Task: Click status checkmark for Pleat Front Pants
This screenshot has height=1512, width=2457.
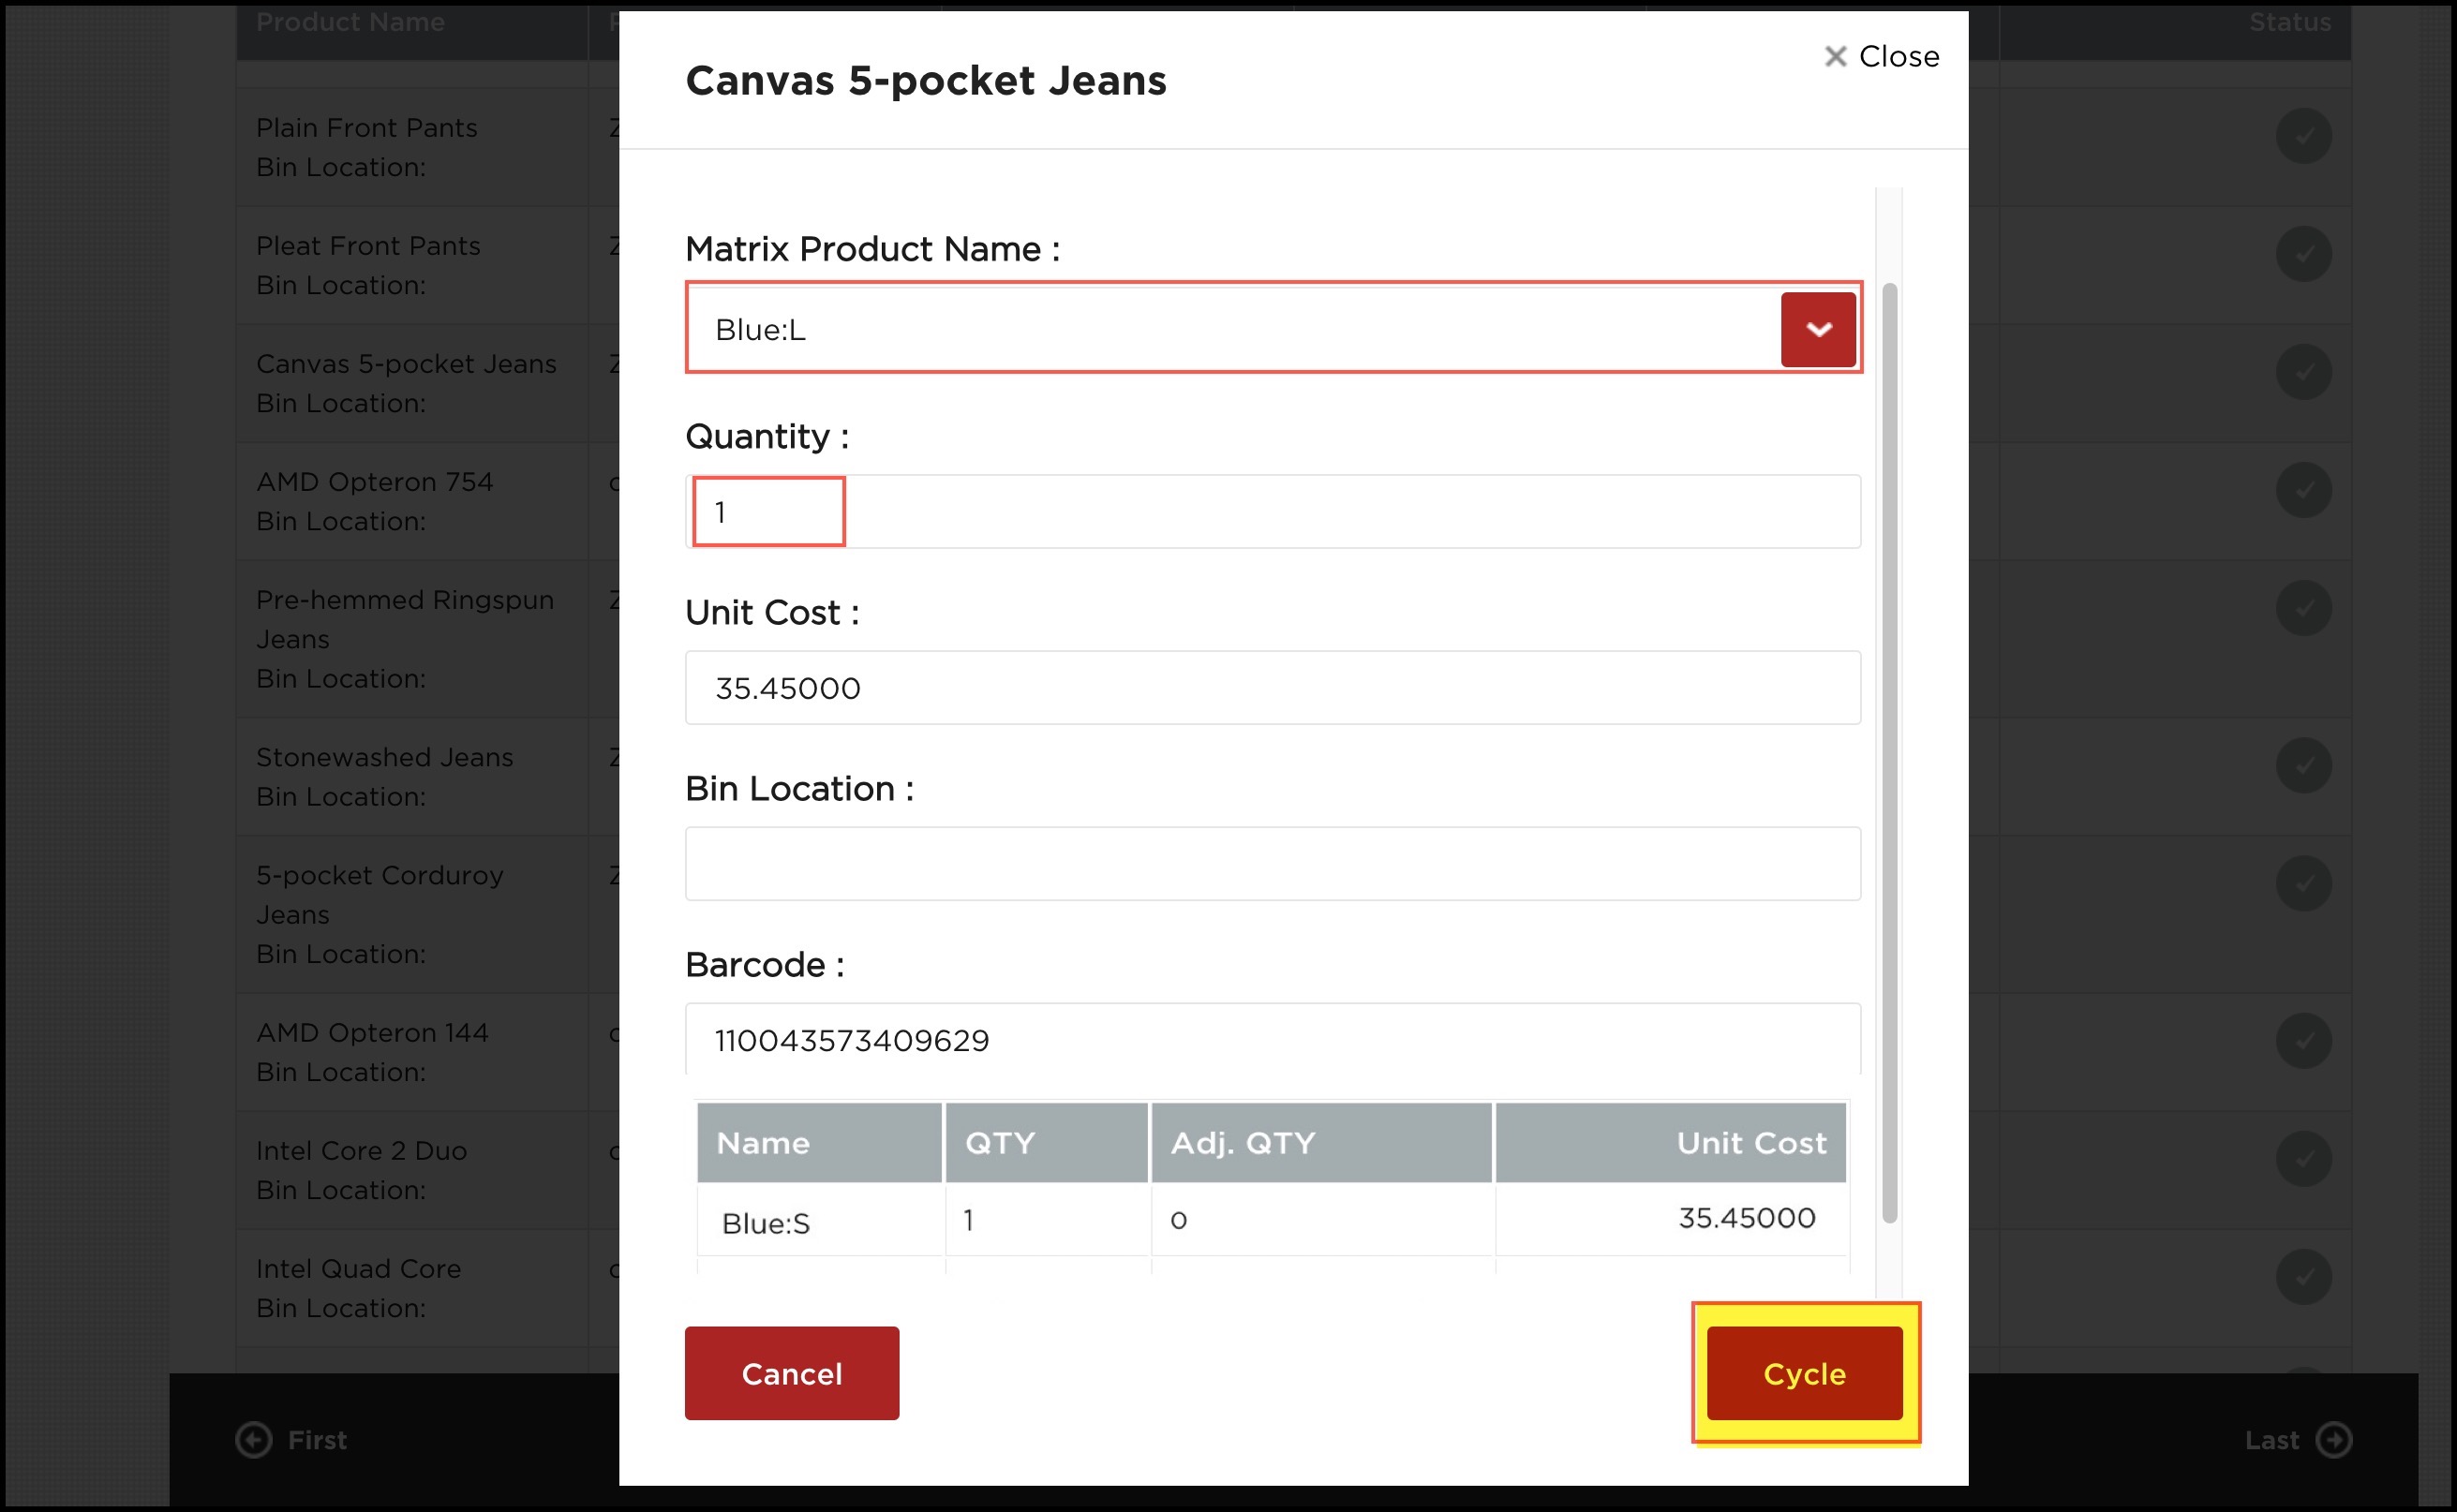Action: tap(2303, 254)
